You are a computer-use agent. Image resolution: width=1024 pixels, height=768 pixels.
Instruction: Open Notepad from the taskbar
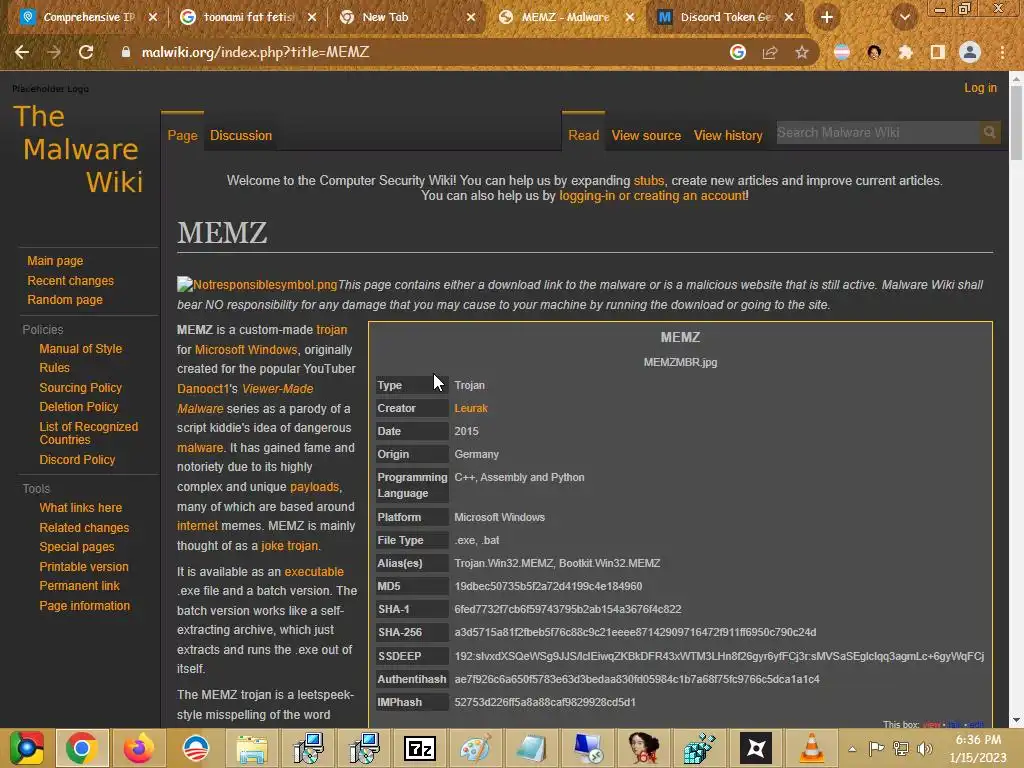tap(532, 748)
